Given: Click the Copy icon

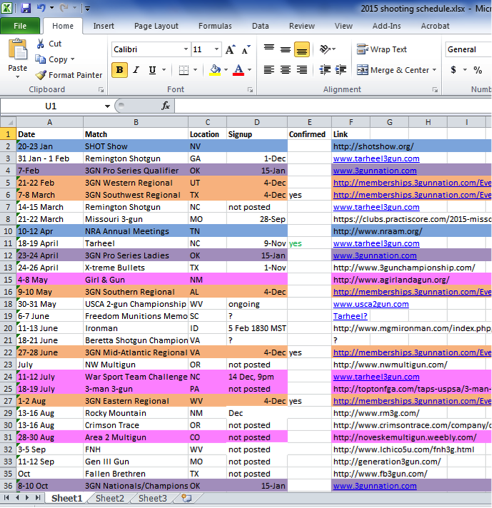Looking at the screenshot, I should pyautogui.click(x=41, y=59).
